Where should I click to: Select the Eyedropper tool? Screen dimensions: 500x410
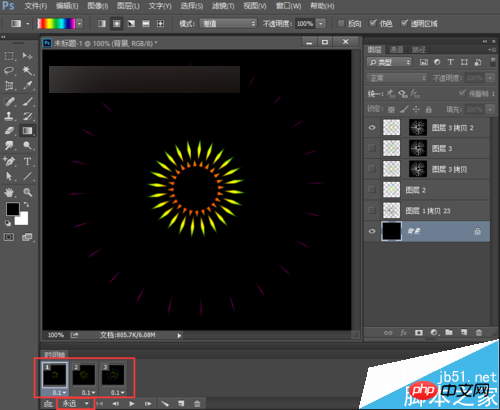point(27,86)
